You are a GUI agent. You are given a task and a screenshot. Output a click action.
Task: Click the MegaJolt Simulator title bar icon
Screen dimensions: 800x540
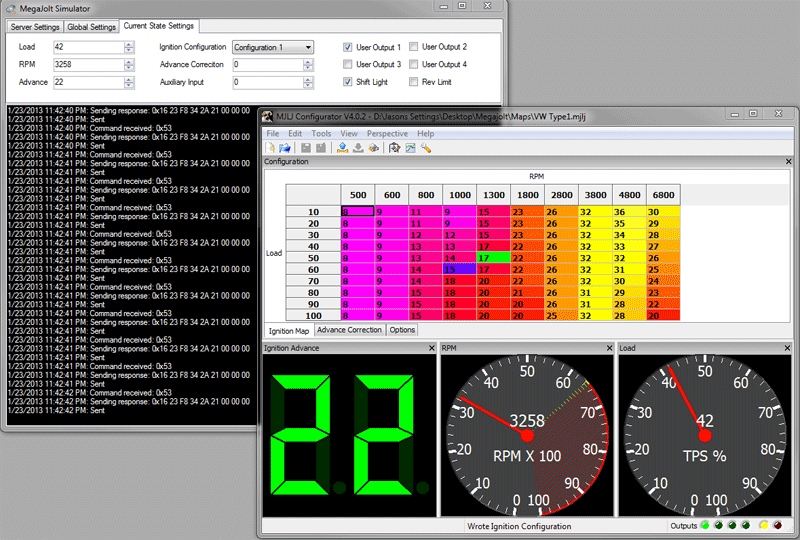(11, 9)
